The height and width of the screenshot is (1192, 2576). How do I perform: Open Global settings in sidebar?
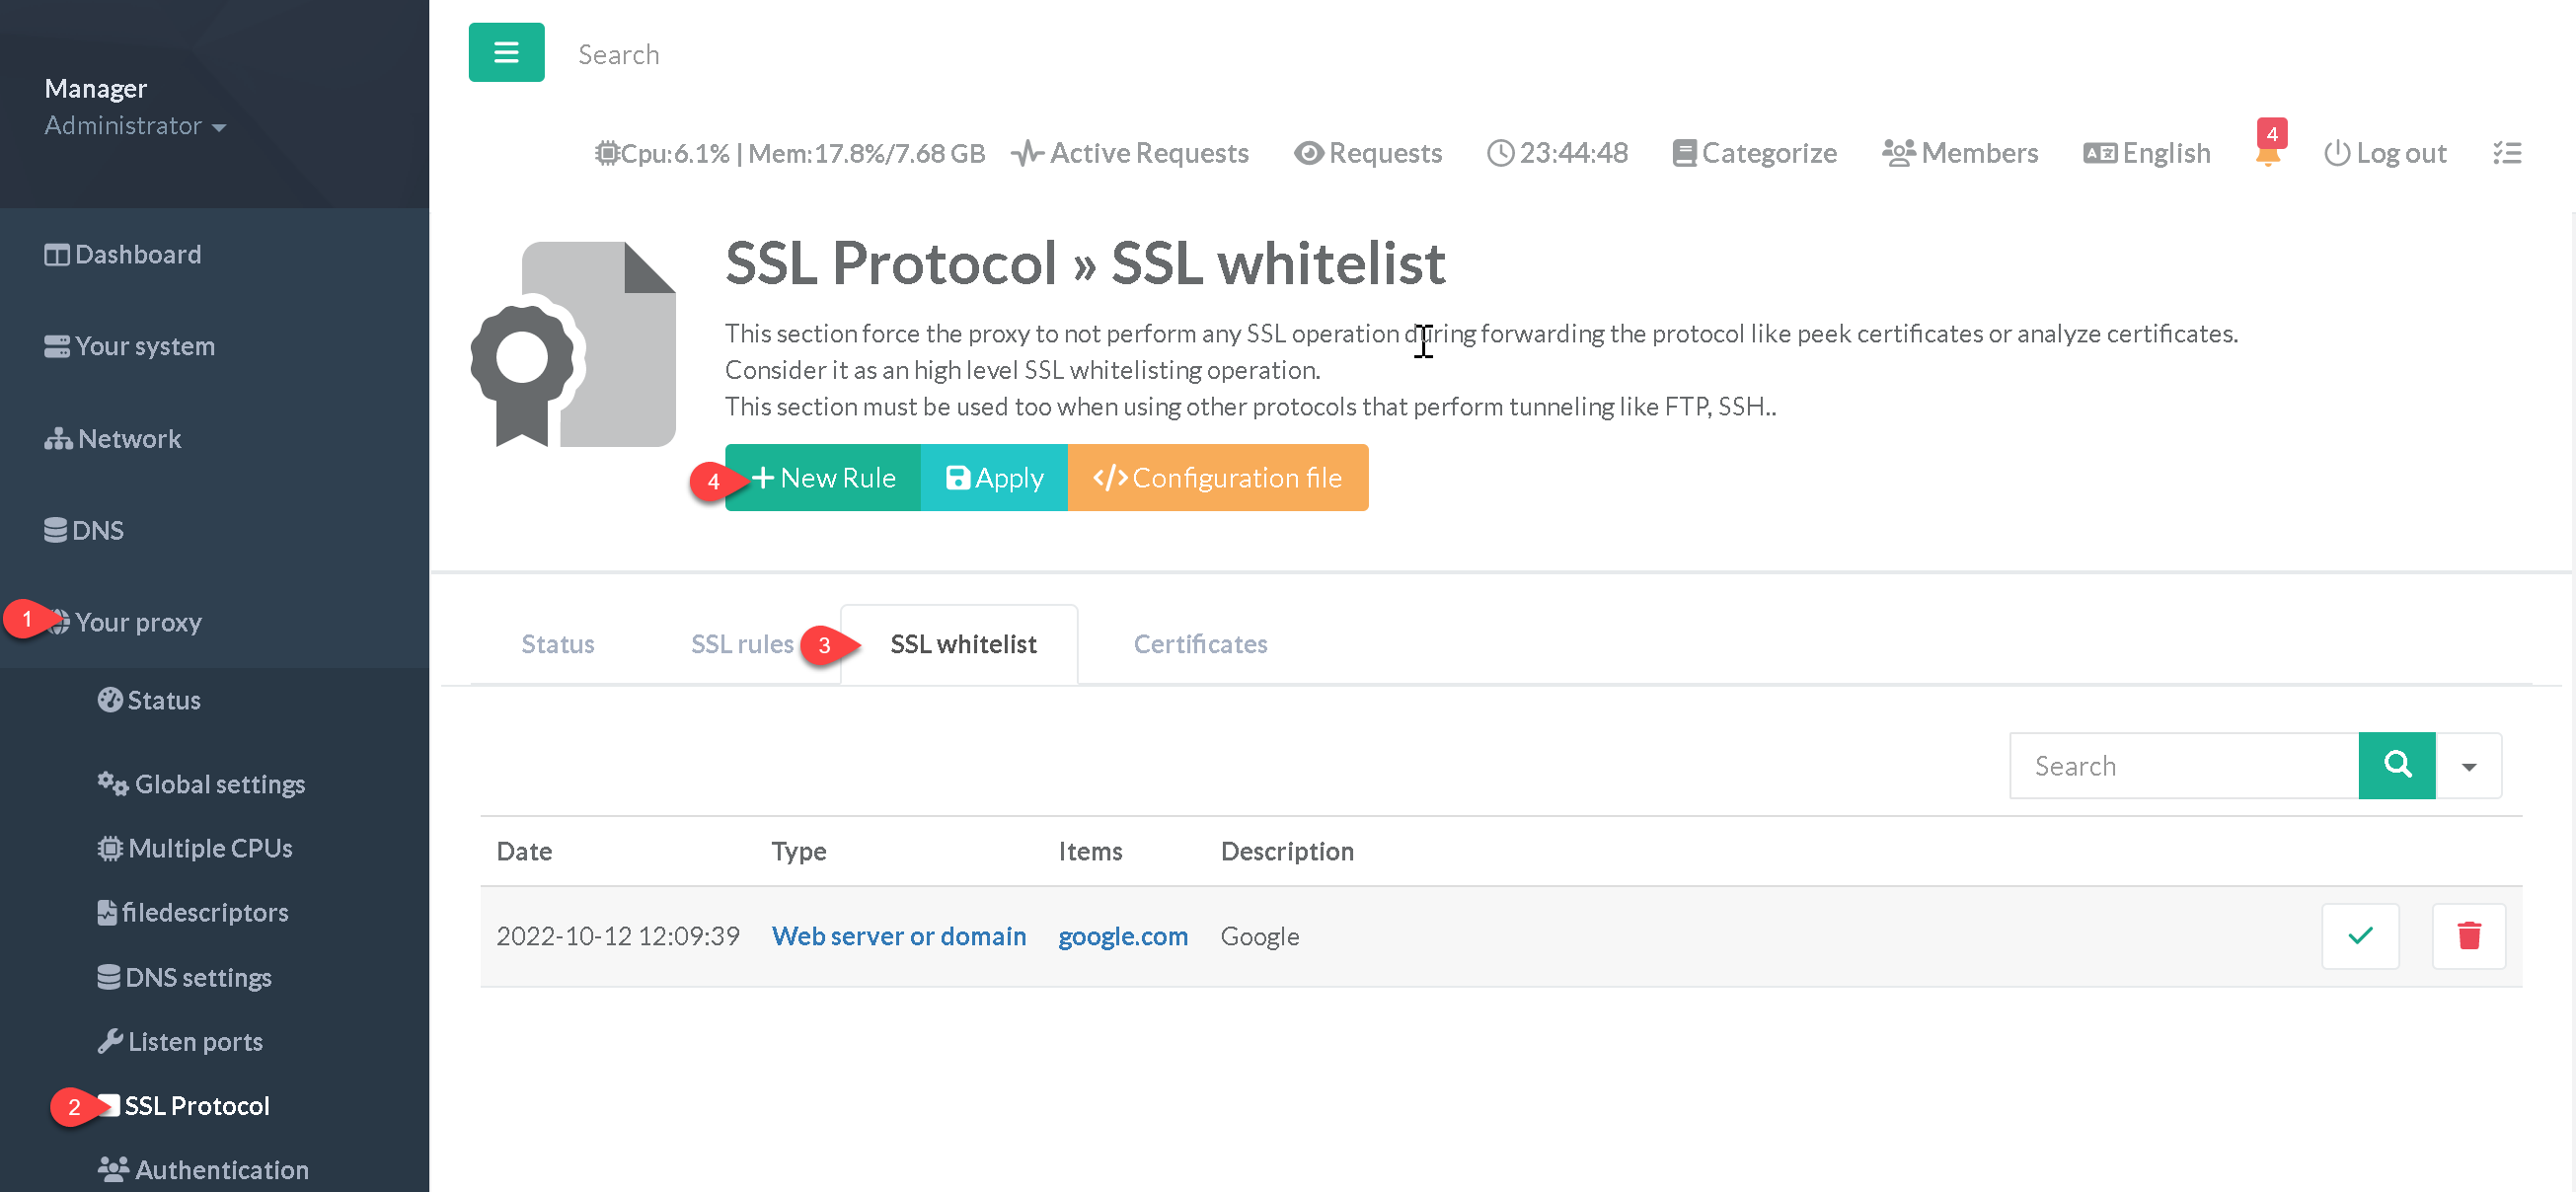tap(219, 784)
